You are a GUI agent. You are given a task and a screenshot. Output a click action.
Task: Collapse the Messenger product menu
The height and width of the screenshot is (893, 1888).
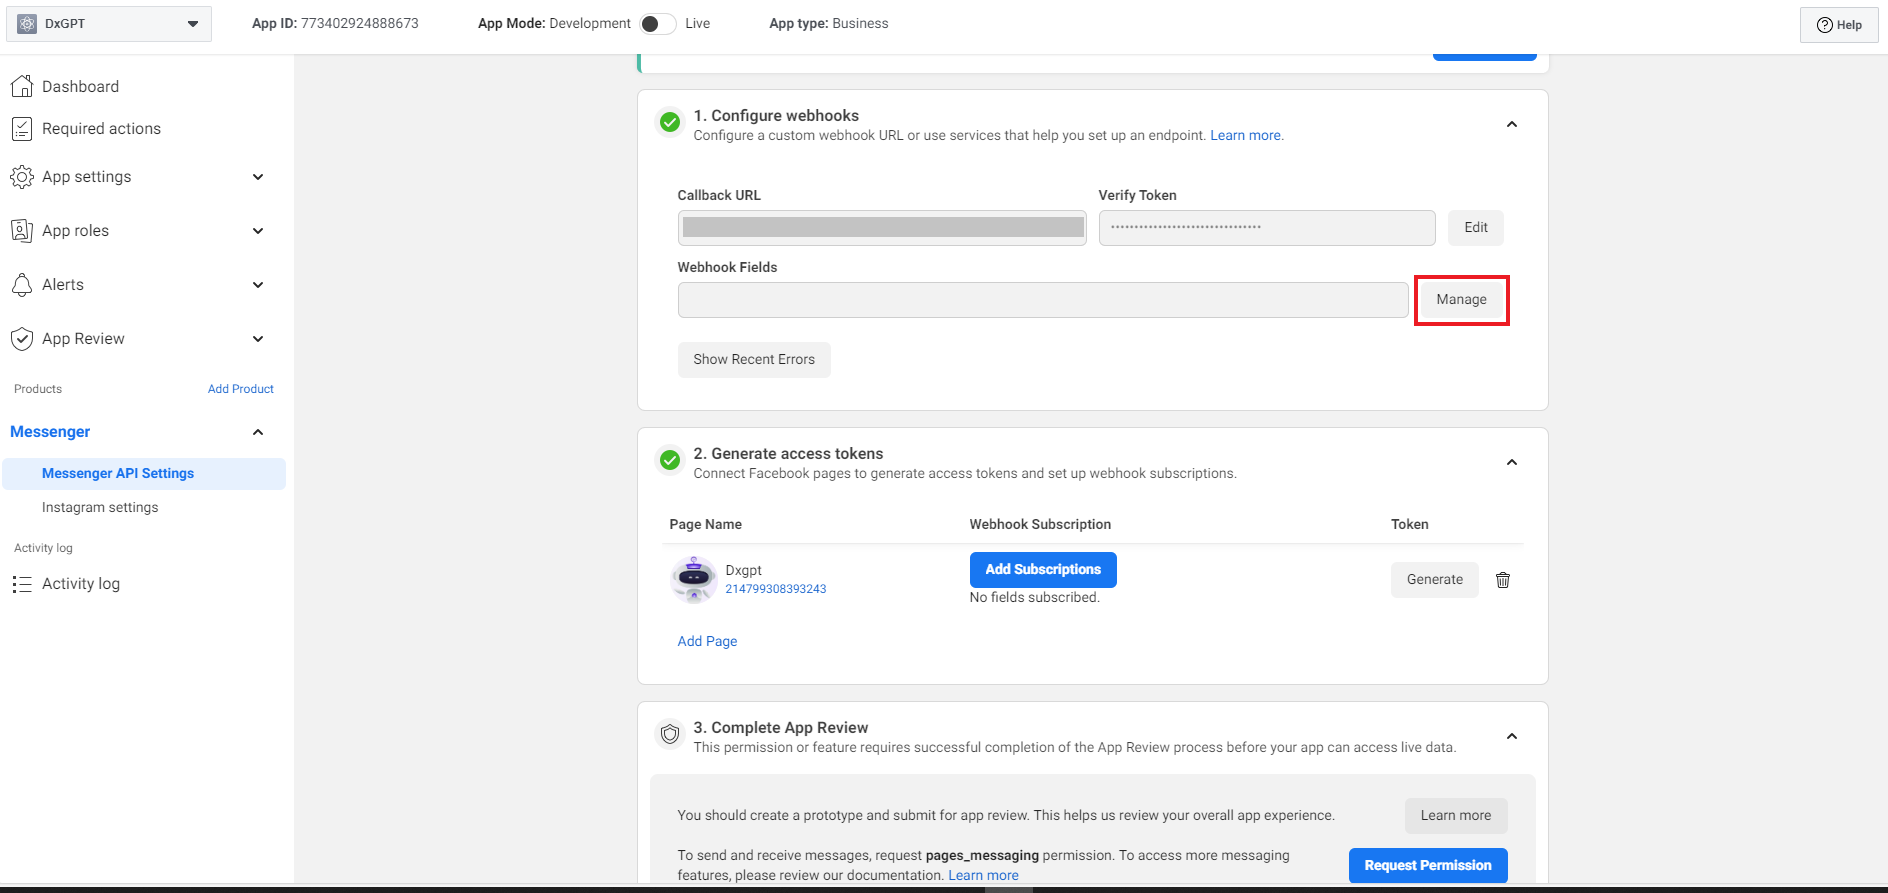coord(258,432)
